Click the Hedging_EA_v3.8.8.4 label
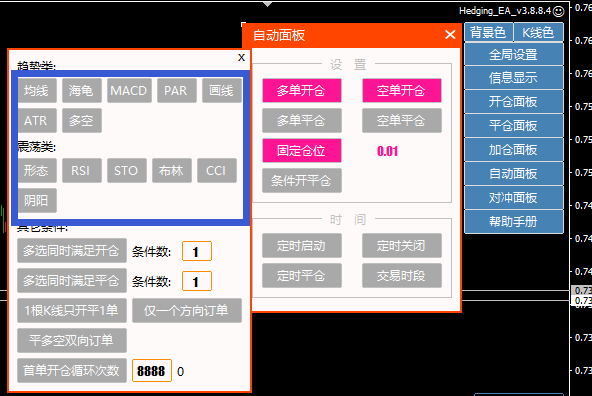Screen dimensions: 592x396 (x=505, y=11)
